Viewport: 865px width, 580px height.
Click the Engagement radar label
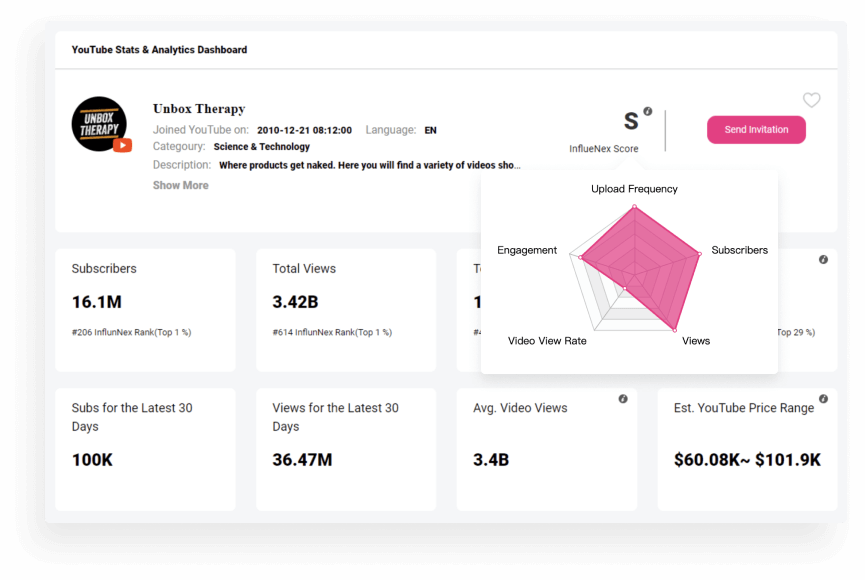click(527, 250)
